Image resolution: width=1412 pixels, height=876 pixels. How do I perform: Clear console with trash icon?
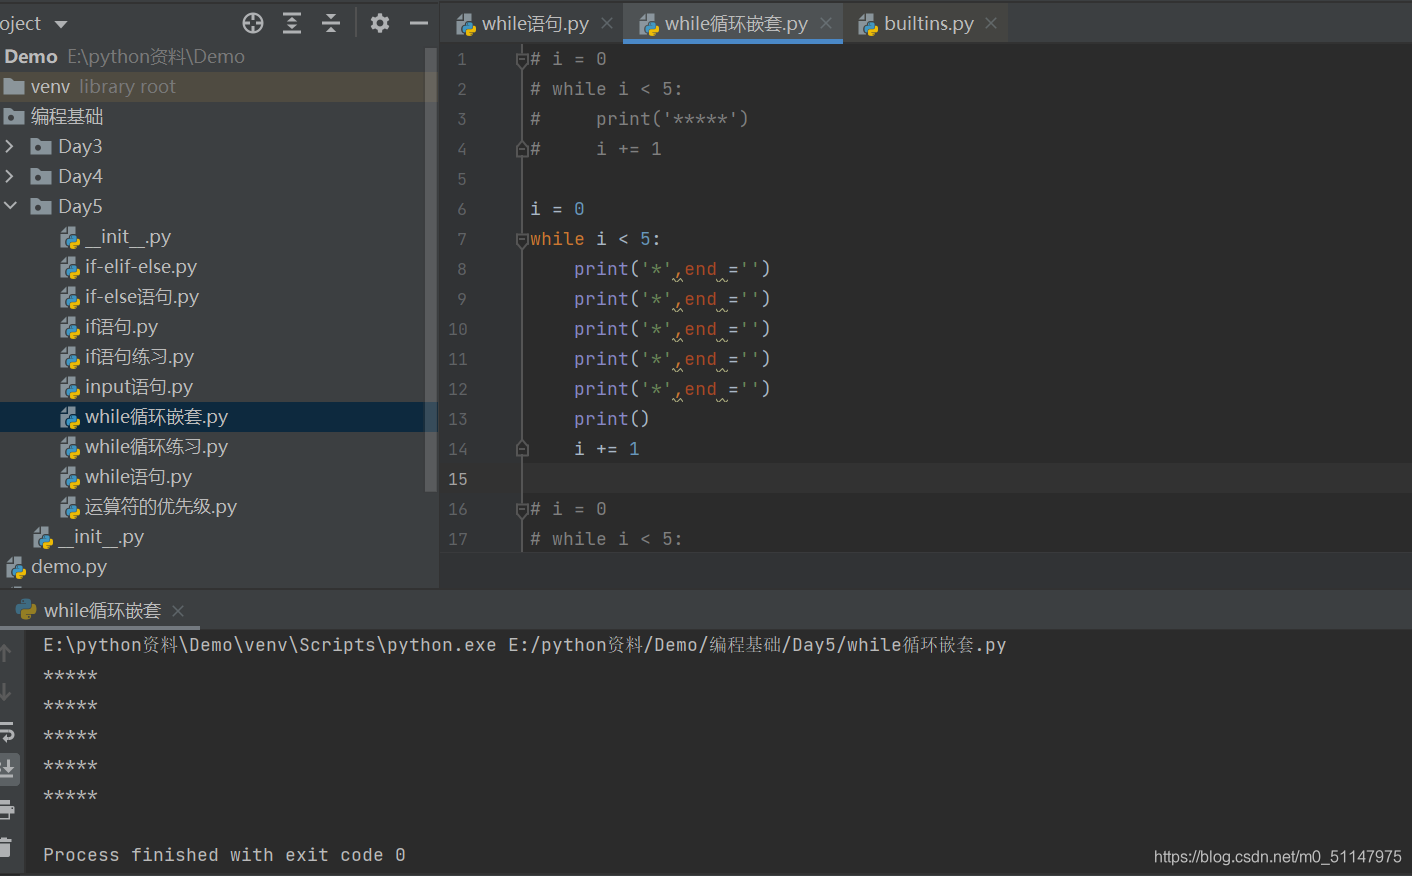pos(6,847)
